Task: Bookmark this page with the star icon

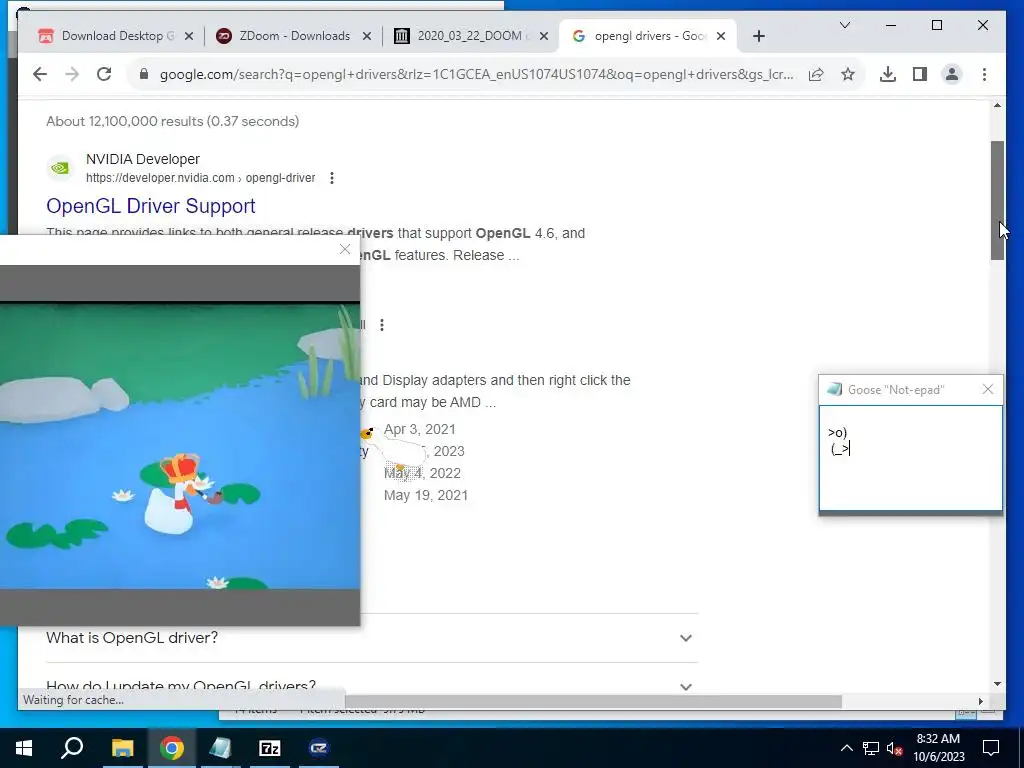Action: (848, 74)
